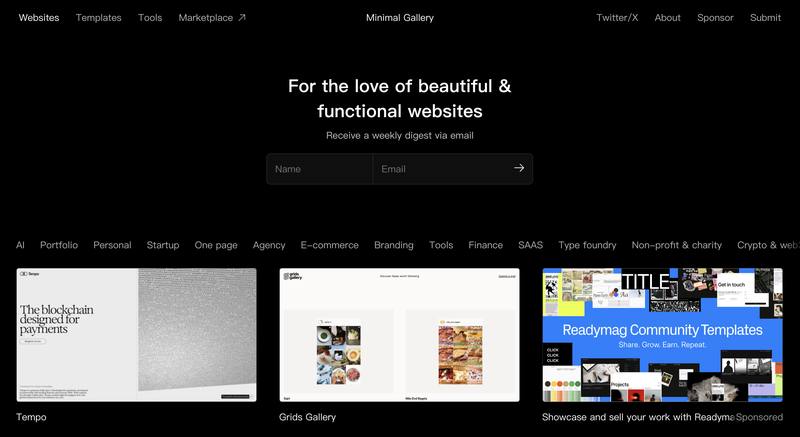
Task: Select Type foundry category
Action: click(x=587, y=245)
